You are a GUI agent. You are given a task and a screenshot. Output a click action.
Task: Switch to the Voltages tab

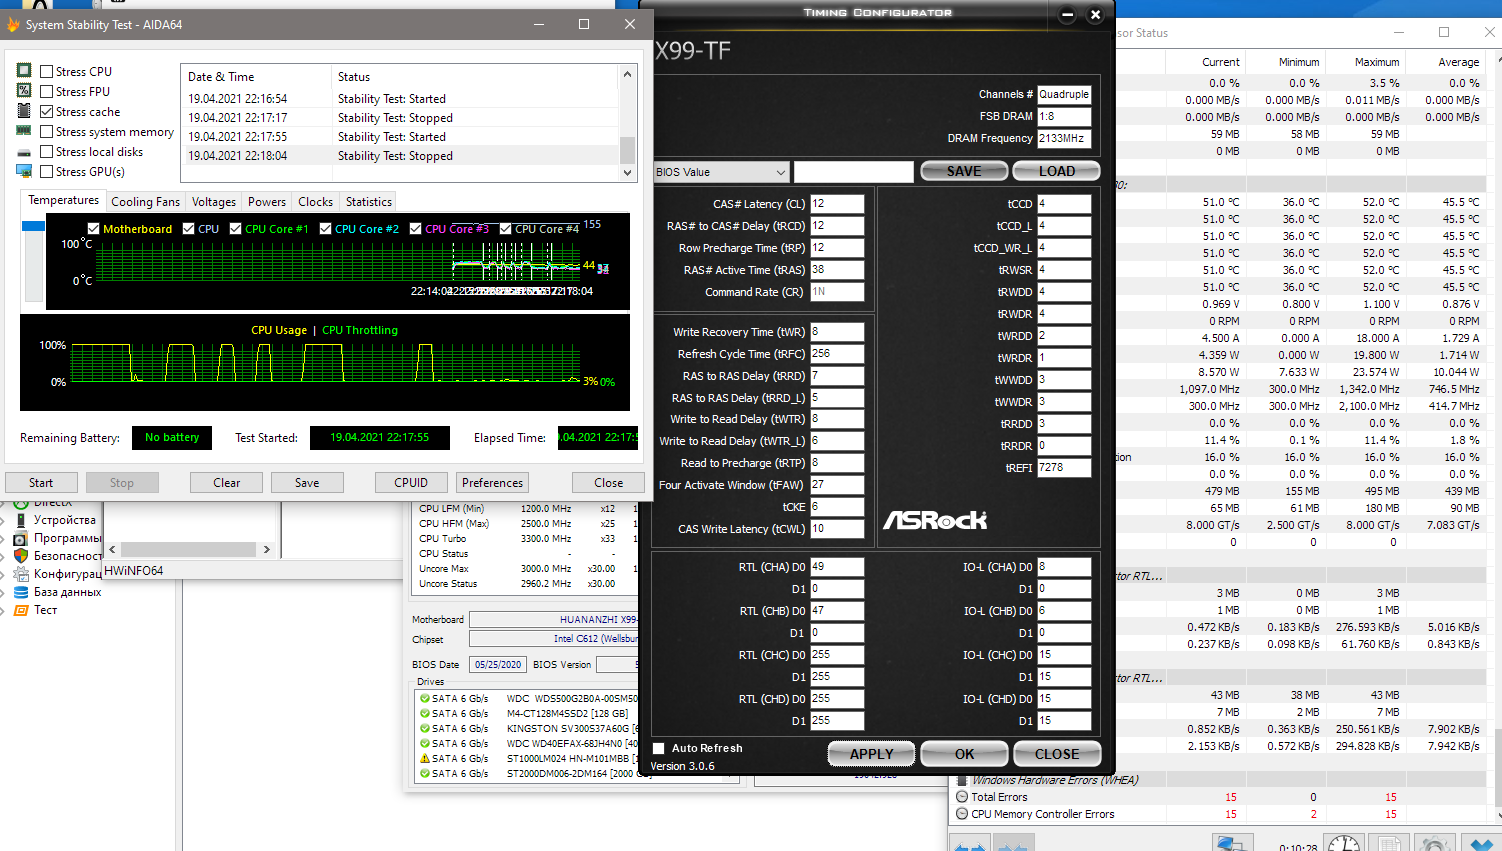point(214,201)
